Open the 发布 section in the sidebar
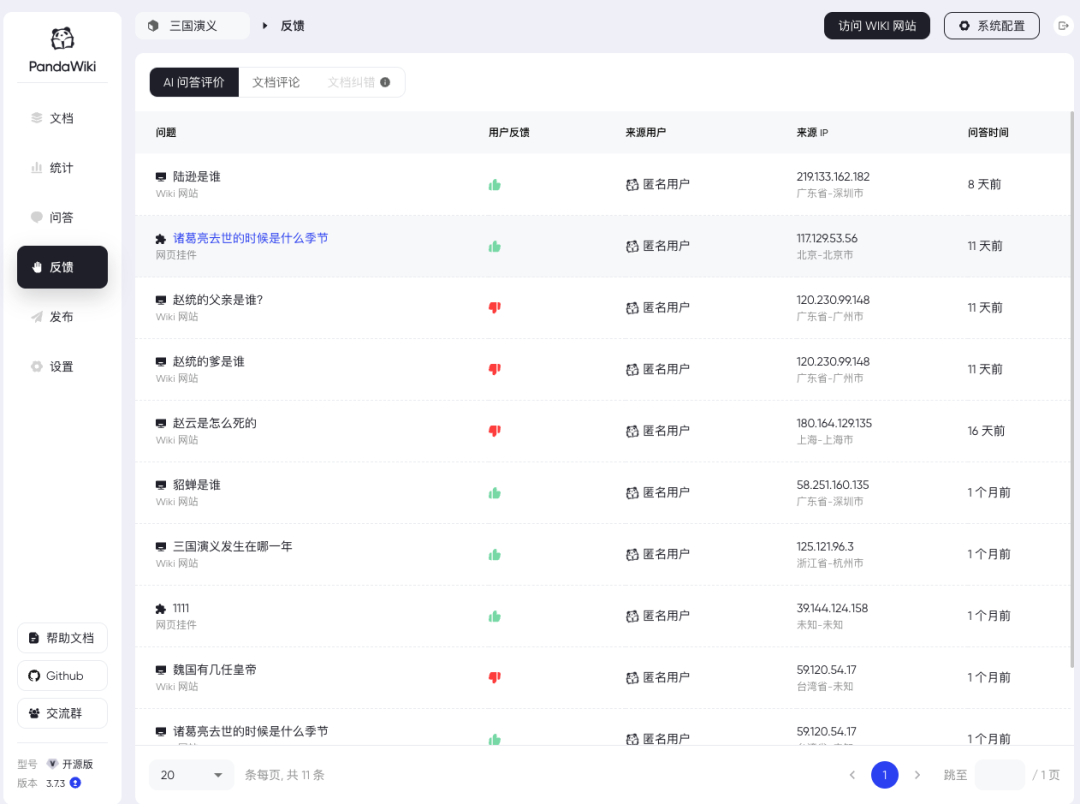This screenshot has width=1080, height=804. pyautogui.click(x=62, y=316)
